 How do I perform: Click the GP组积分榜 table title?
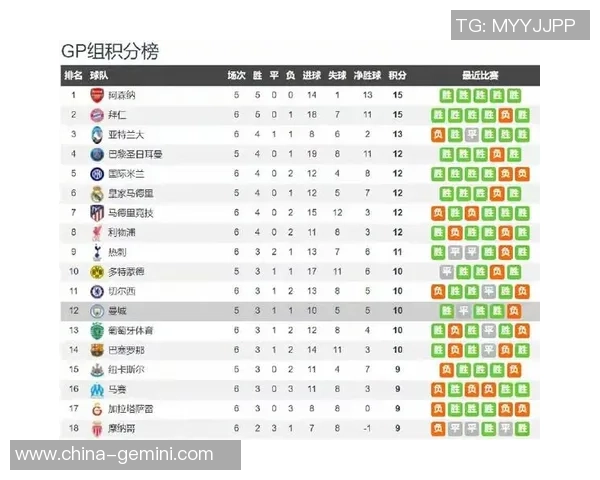pyautogui.click(x=110, y=52)
